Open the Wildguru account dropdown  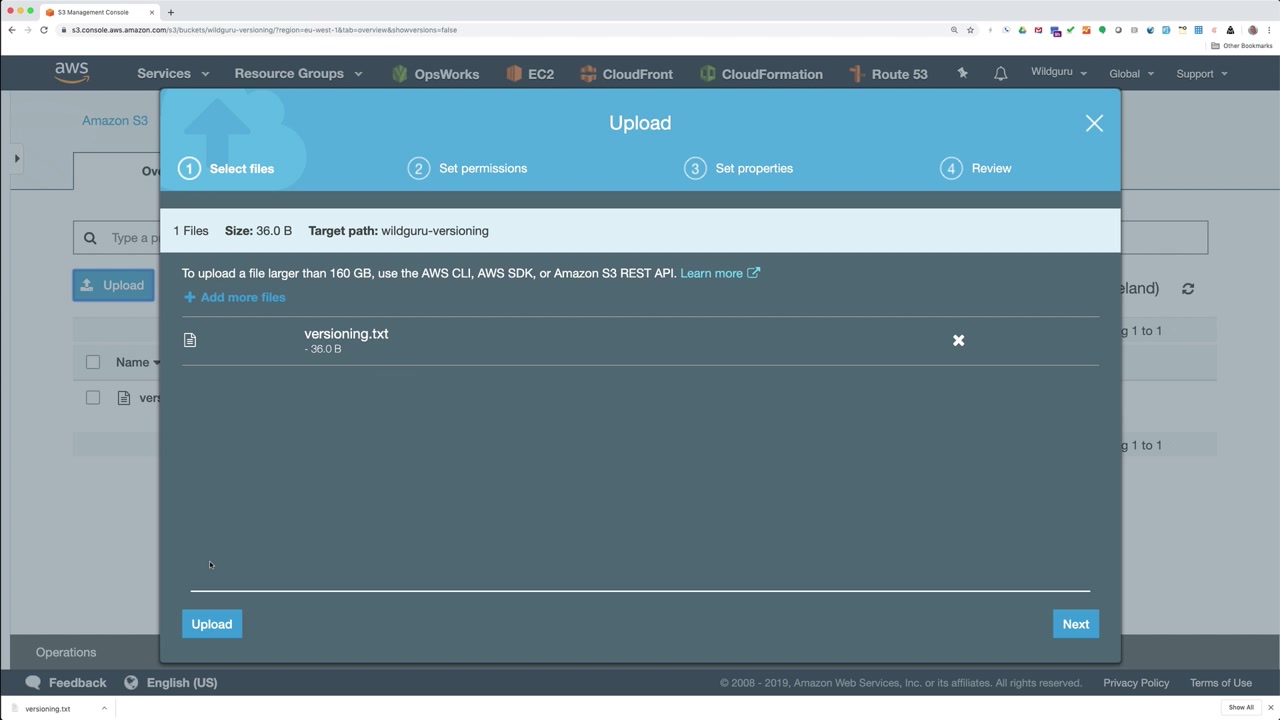click(x=1059, y=72)
